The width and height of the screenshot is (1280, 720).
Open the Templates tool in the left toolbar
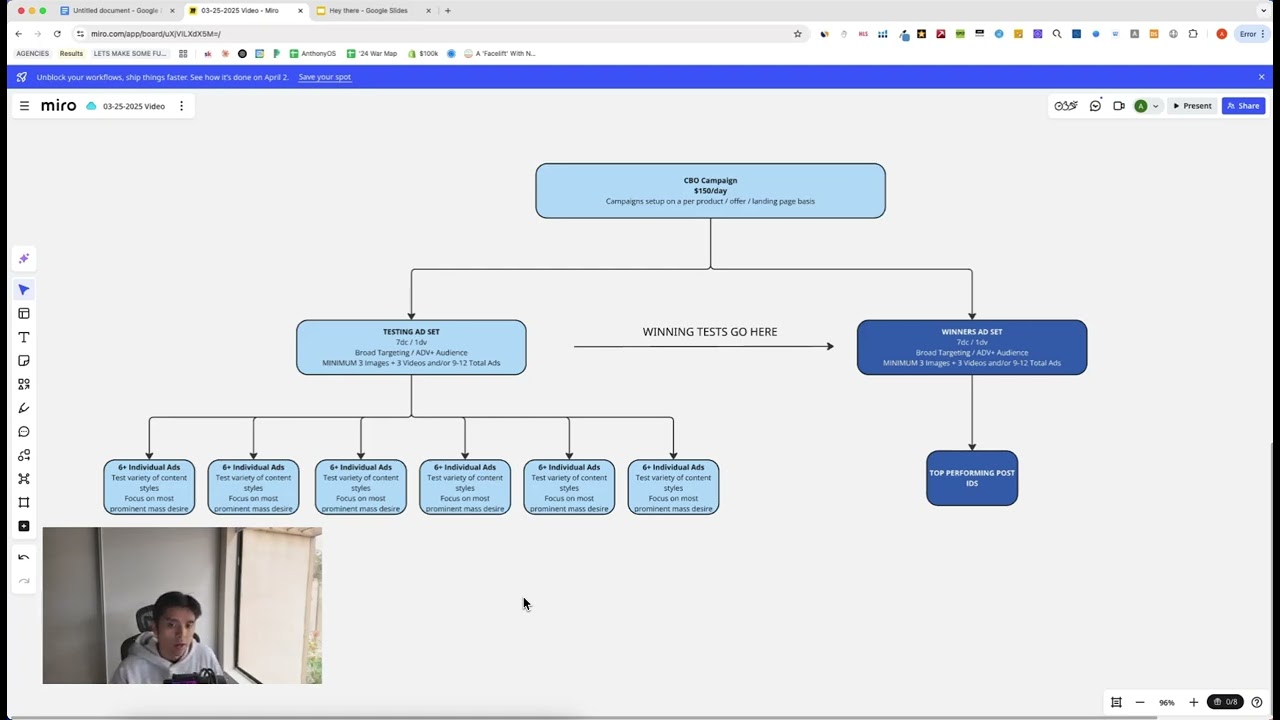pos(24,313)
